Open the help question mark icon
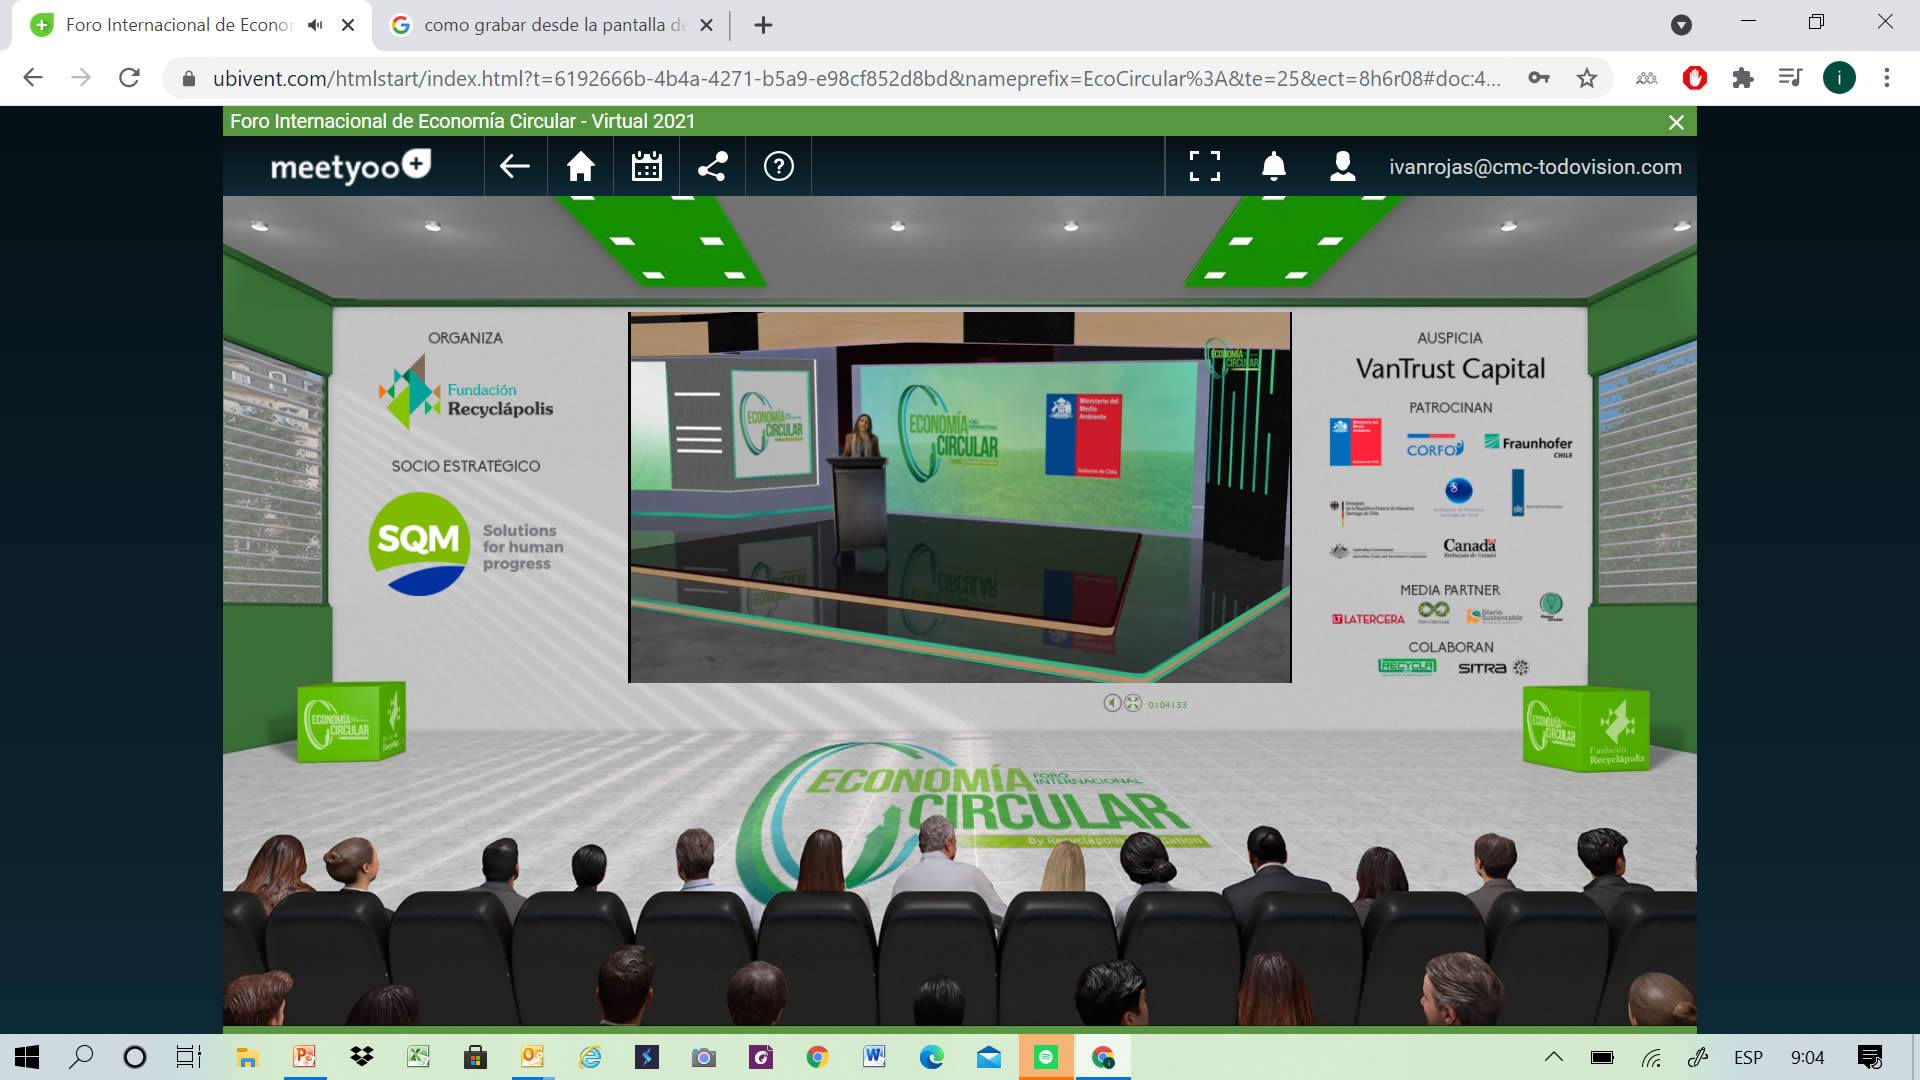Viewport: 1920px width, 1080px height. pyautogui.click(x=779, y=167)
